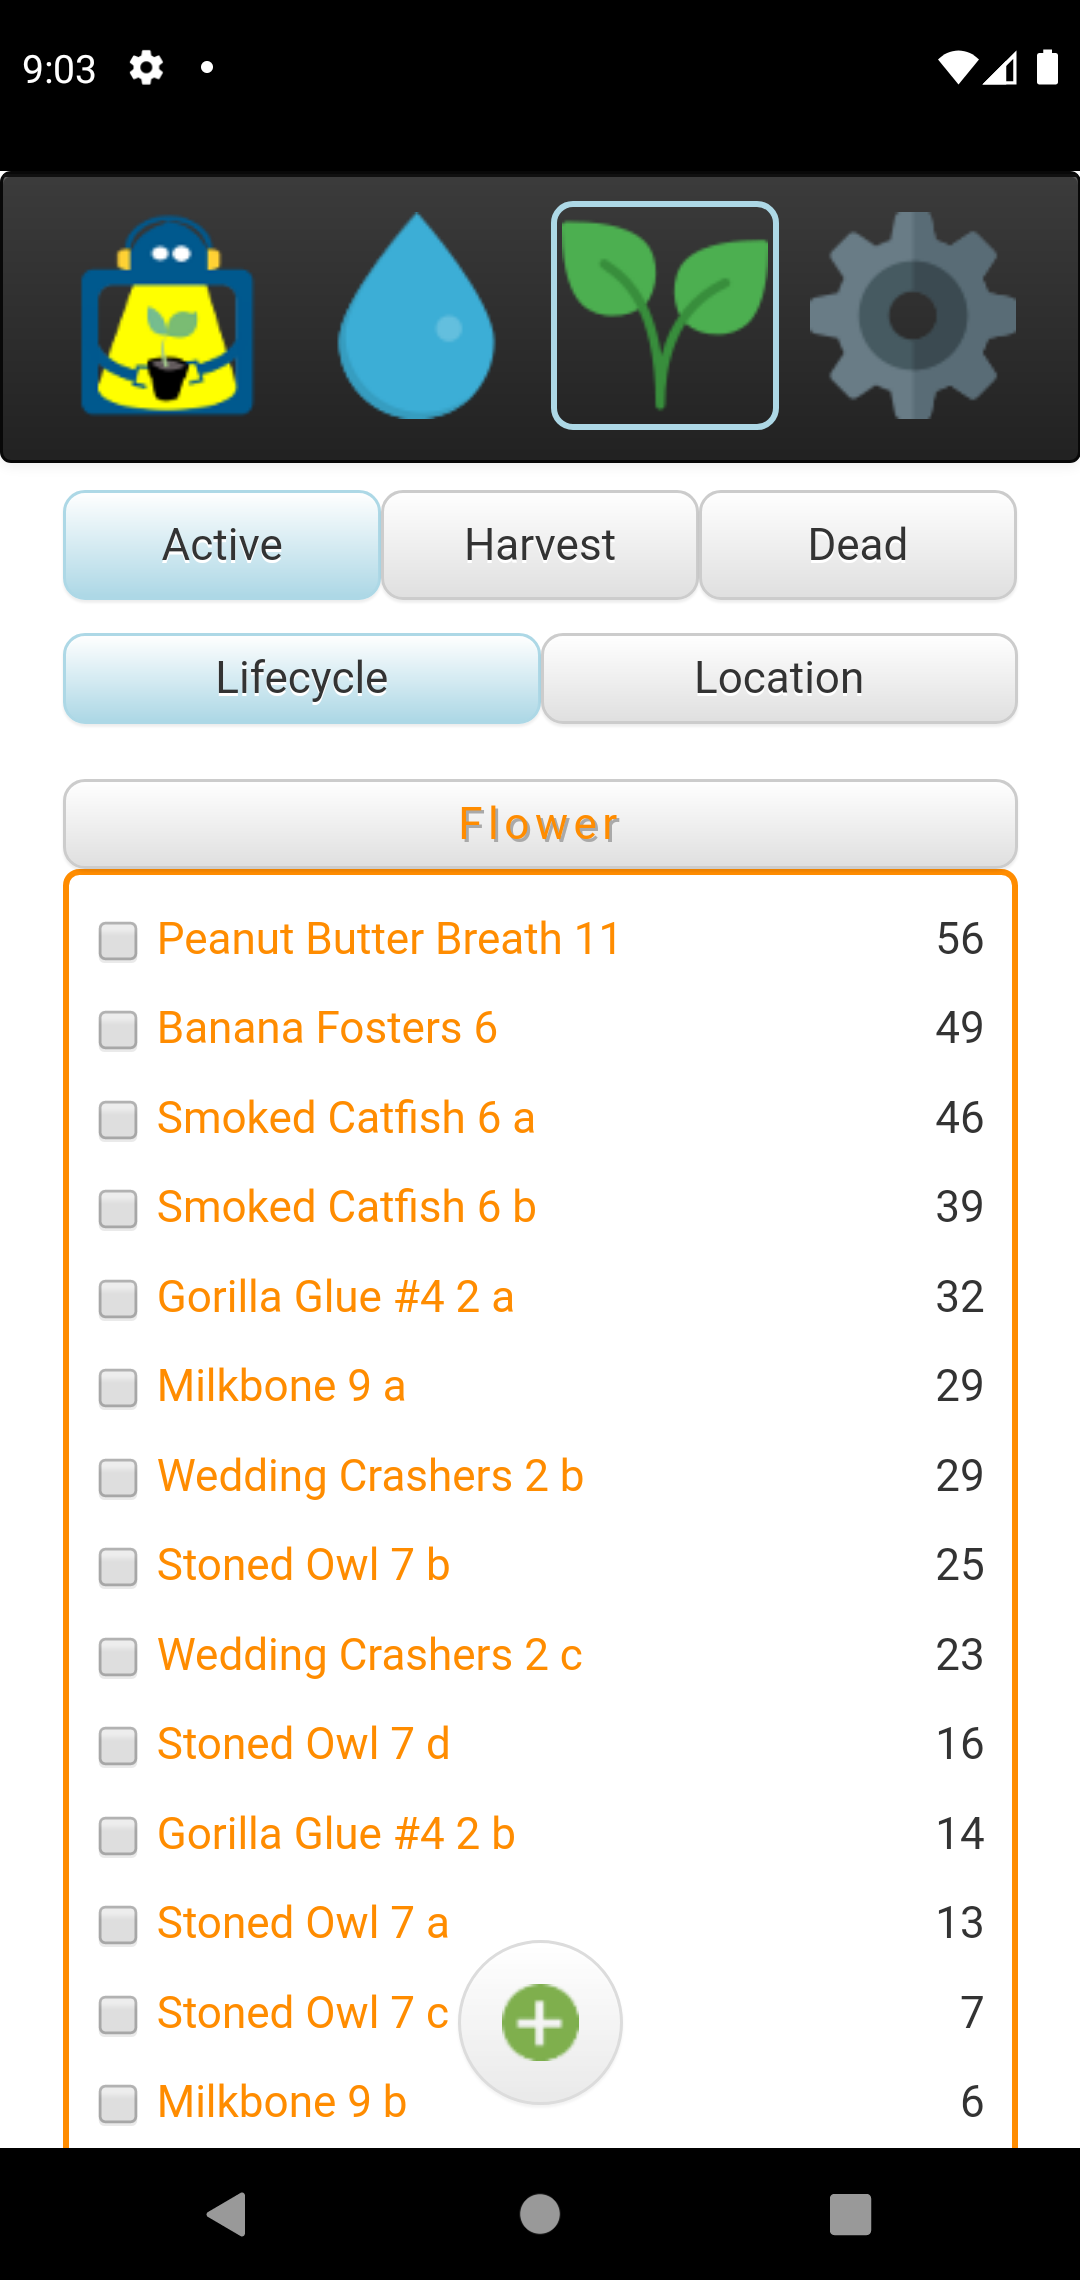Screen dimensions: 1080x2280
Task: Group plants by Lifecycle
Action: [302, 678]
